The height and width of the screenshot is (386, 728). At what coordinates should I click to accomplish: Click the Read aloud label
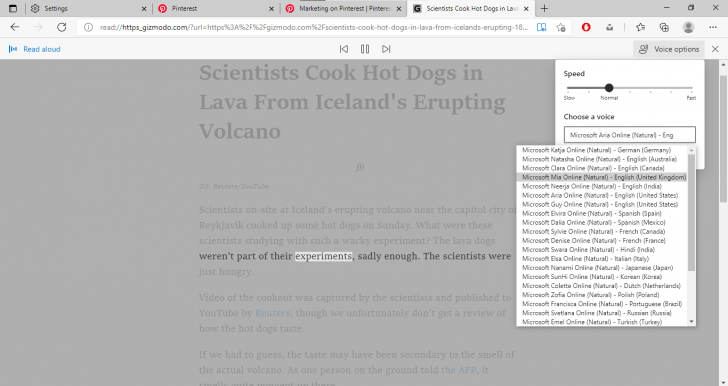click(42, 49)
